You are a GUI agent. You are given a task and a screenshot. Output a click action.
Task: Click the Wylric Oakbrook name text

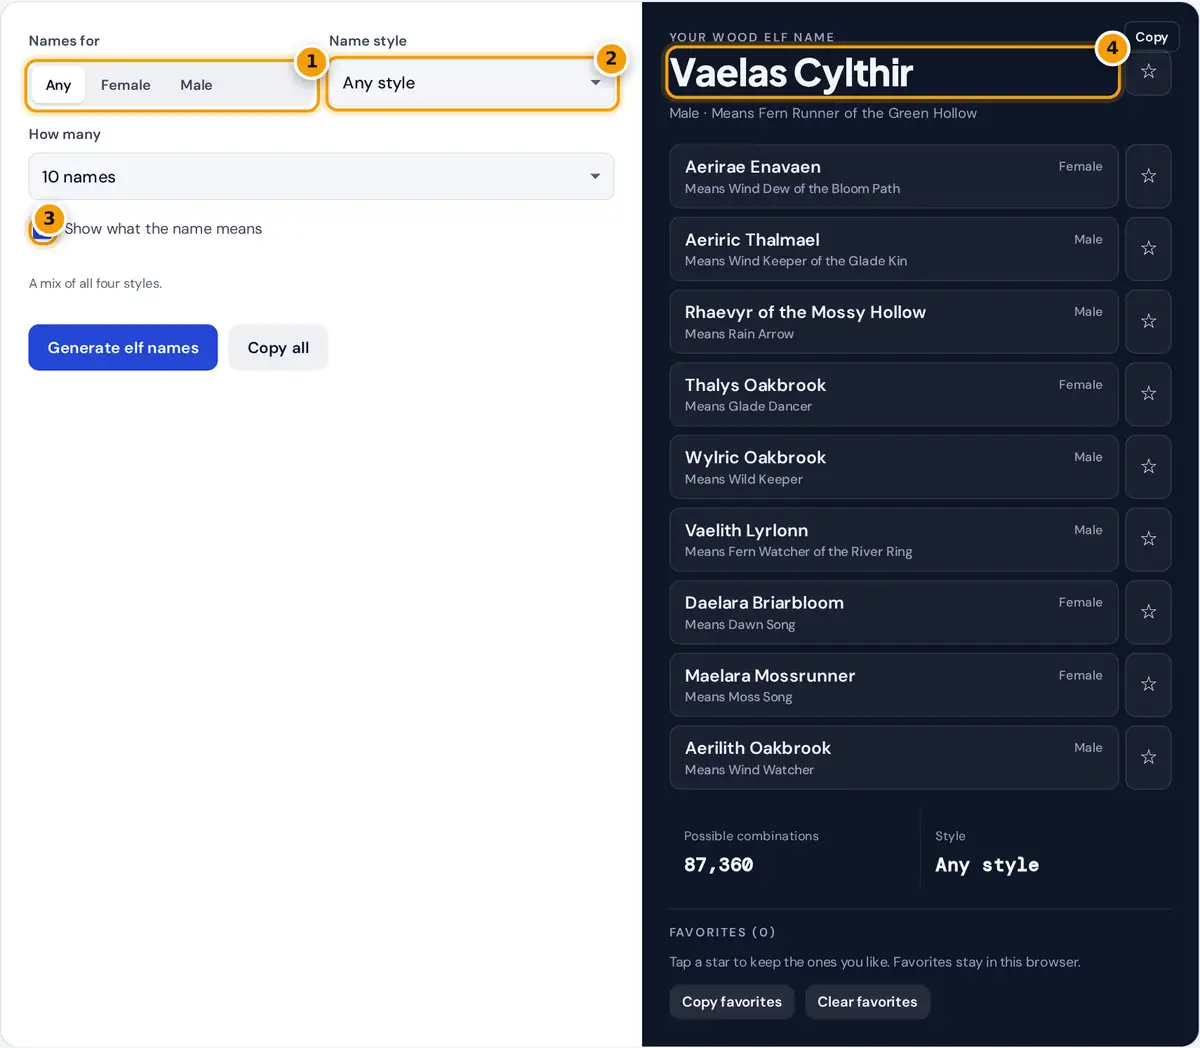(755, 457)
